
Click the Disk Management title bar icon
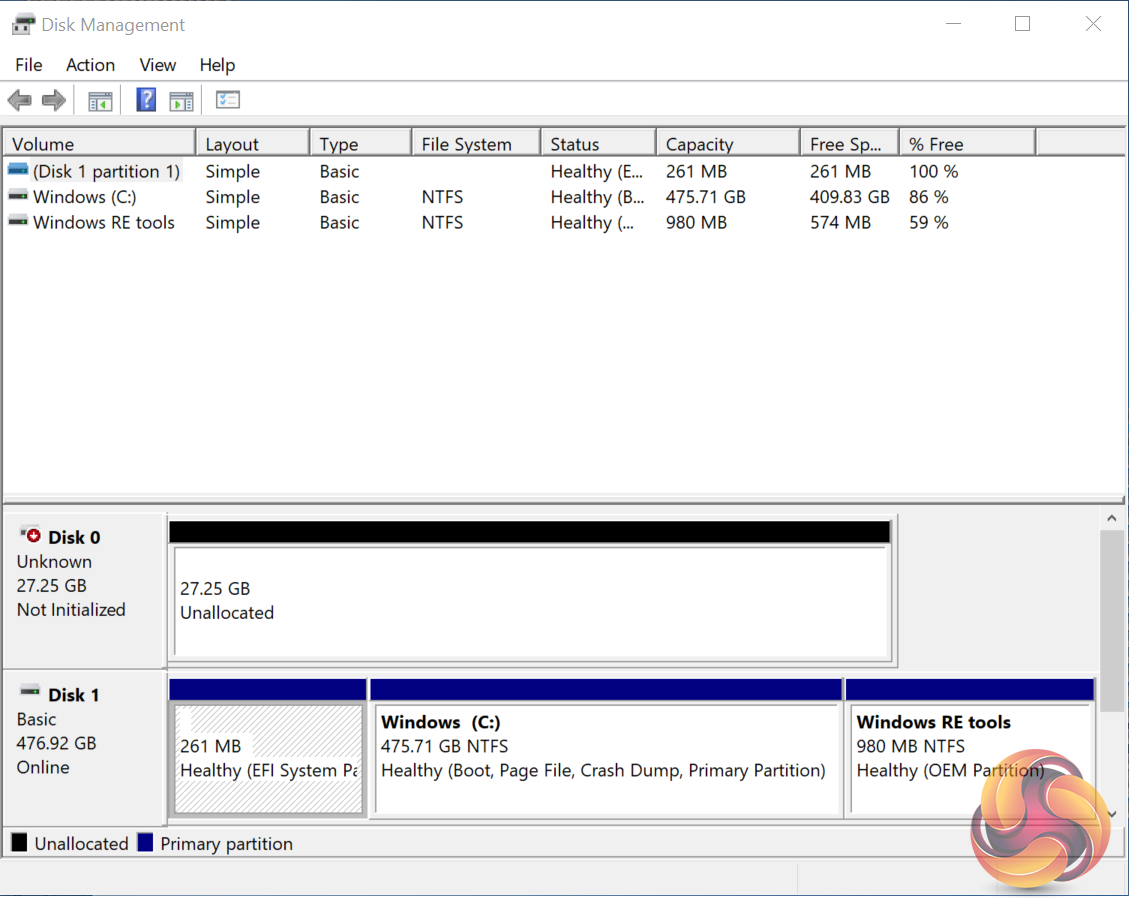pyautogui.click(x=22, y=25)
